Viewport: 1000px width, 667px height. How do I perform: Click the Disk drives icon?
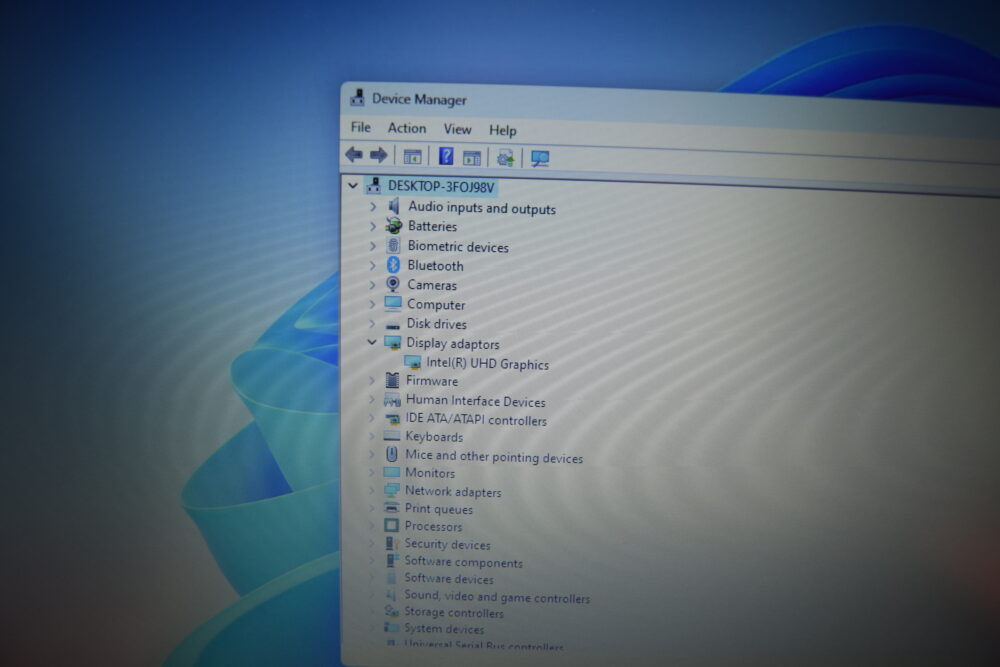pos(393,324)
